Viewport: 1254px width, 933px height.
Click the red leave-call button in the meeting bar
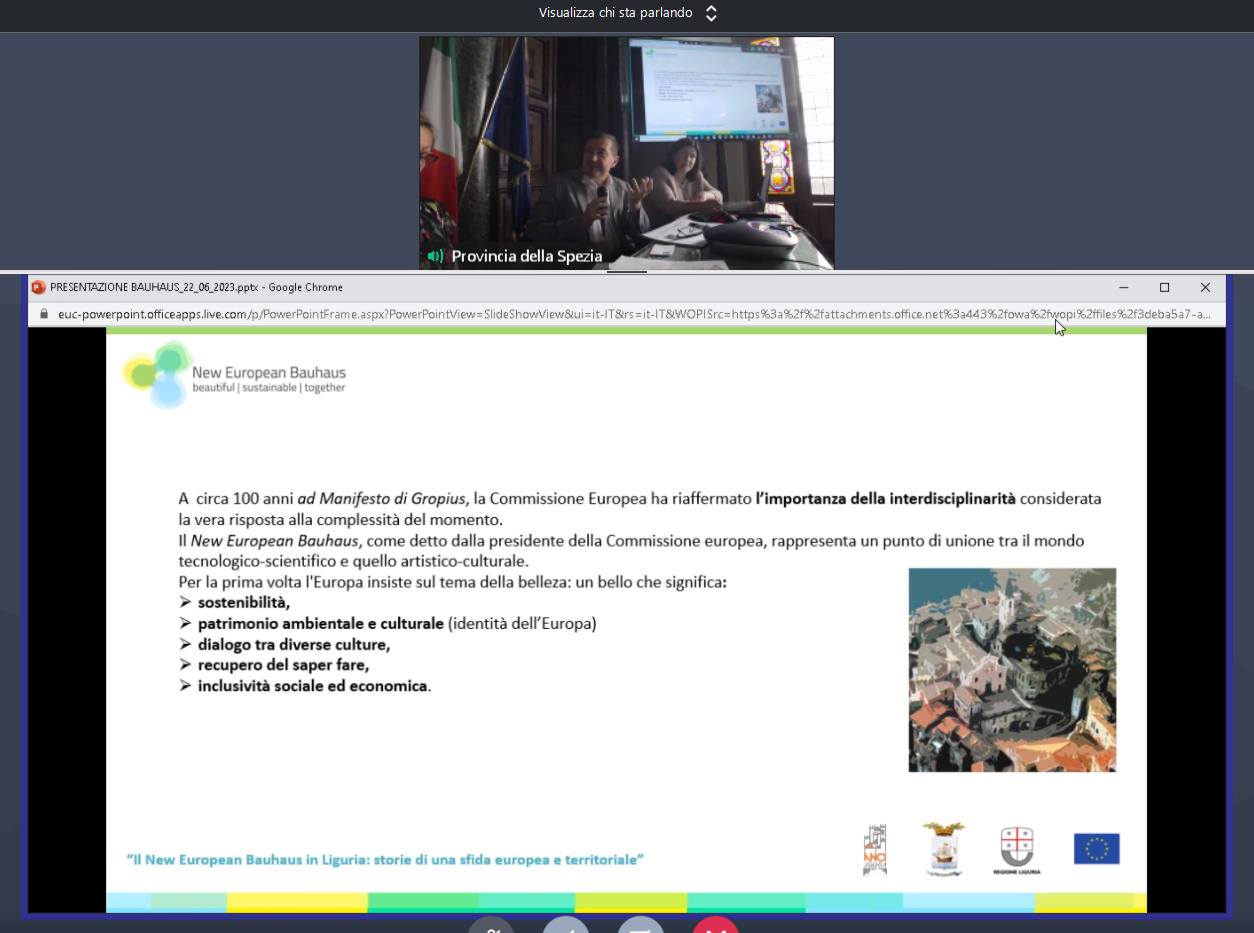click(716, 925)
